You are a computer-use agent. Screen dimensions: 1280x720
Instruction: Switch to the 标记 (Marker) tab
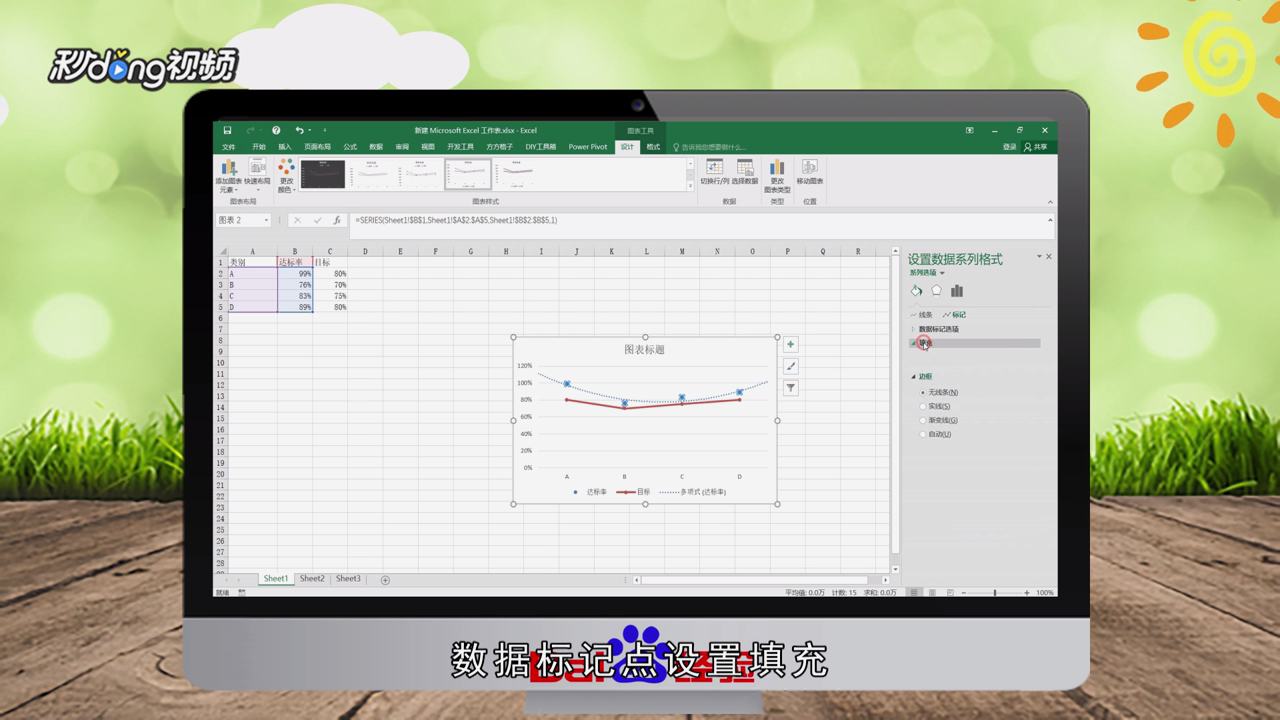tap(954, 315)
